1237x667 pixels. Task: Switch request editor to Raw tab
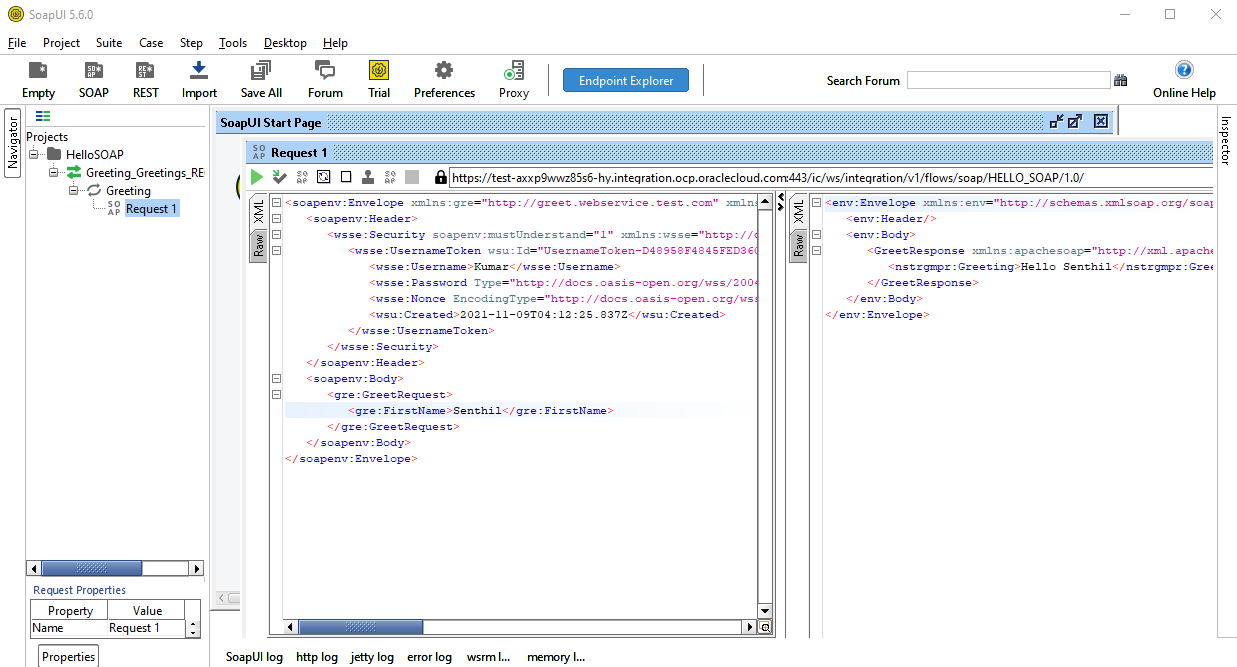[258, 246]
